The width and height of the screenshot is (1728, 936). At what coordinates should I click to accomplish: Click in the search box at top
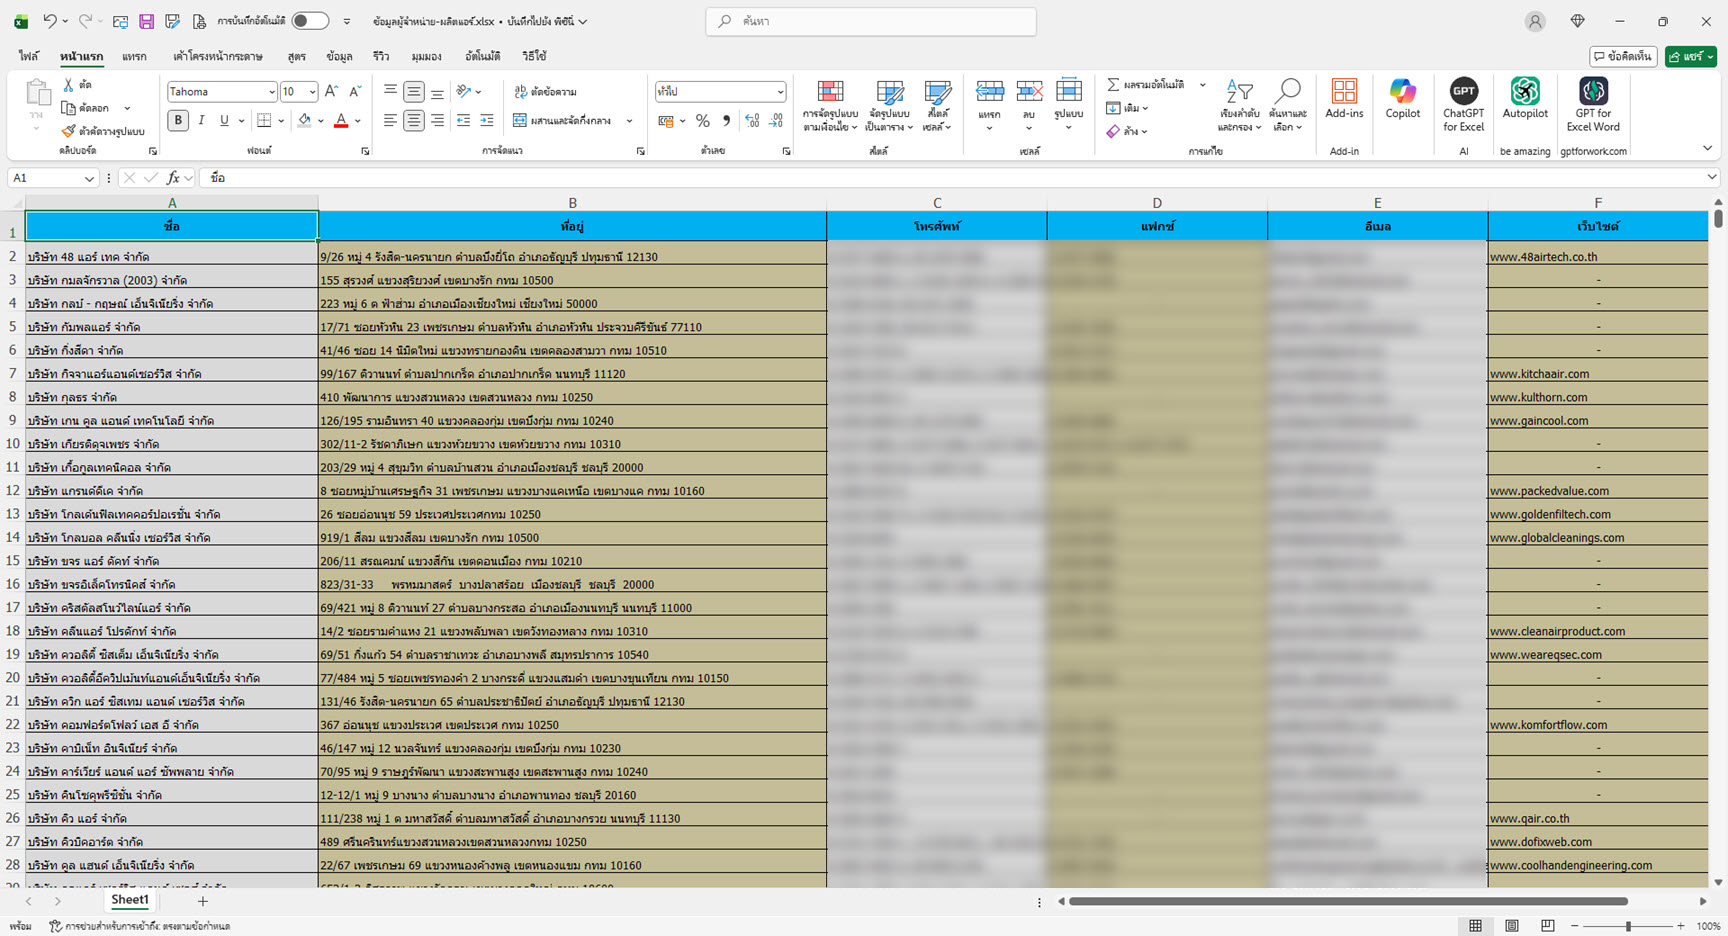coord(871,21)
